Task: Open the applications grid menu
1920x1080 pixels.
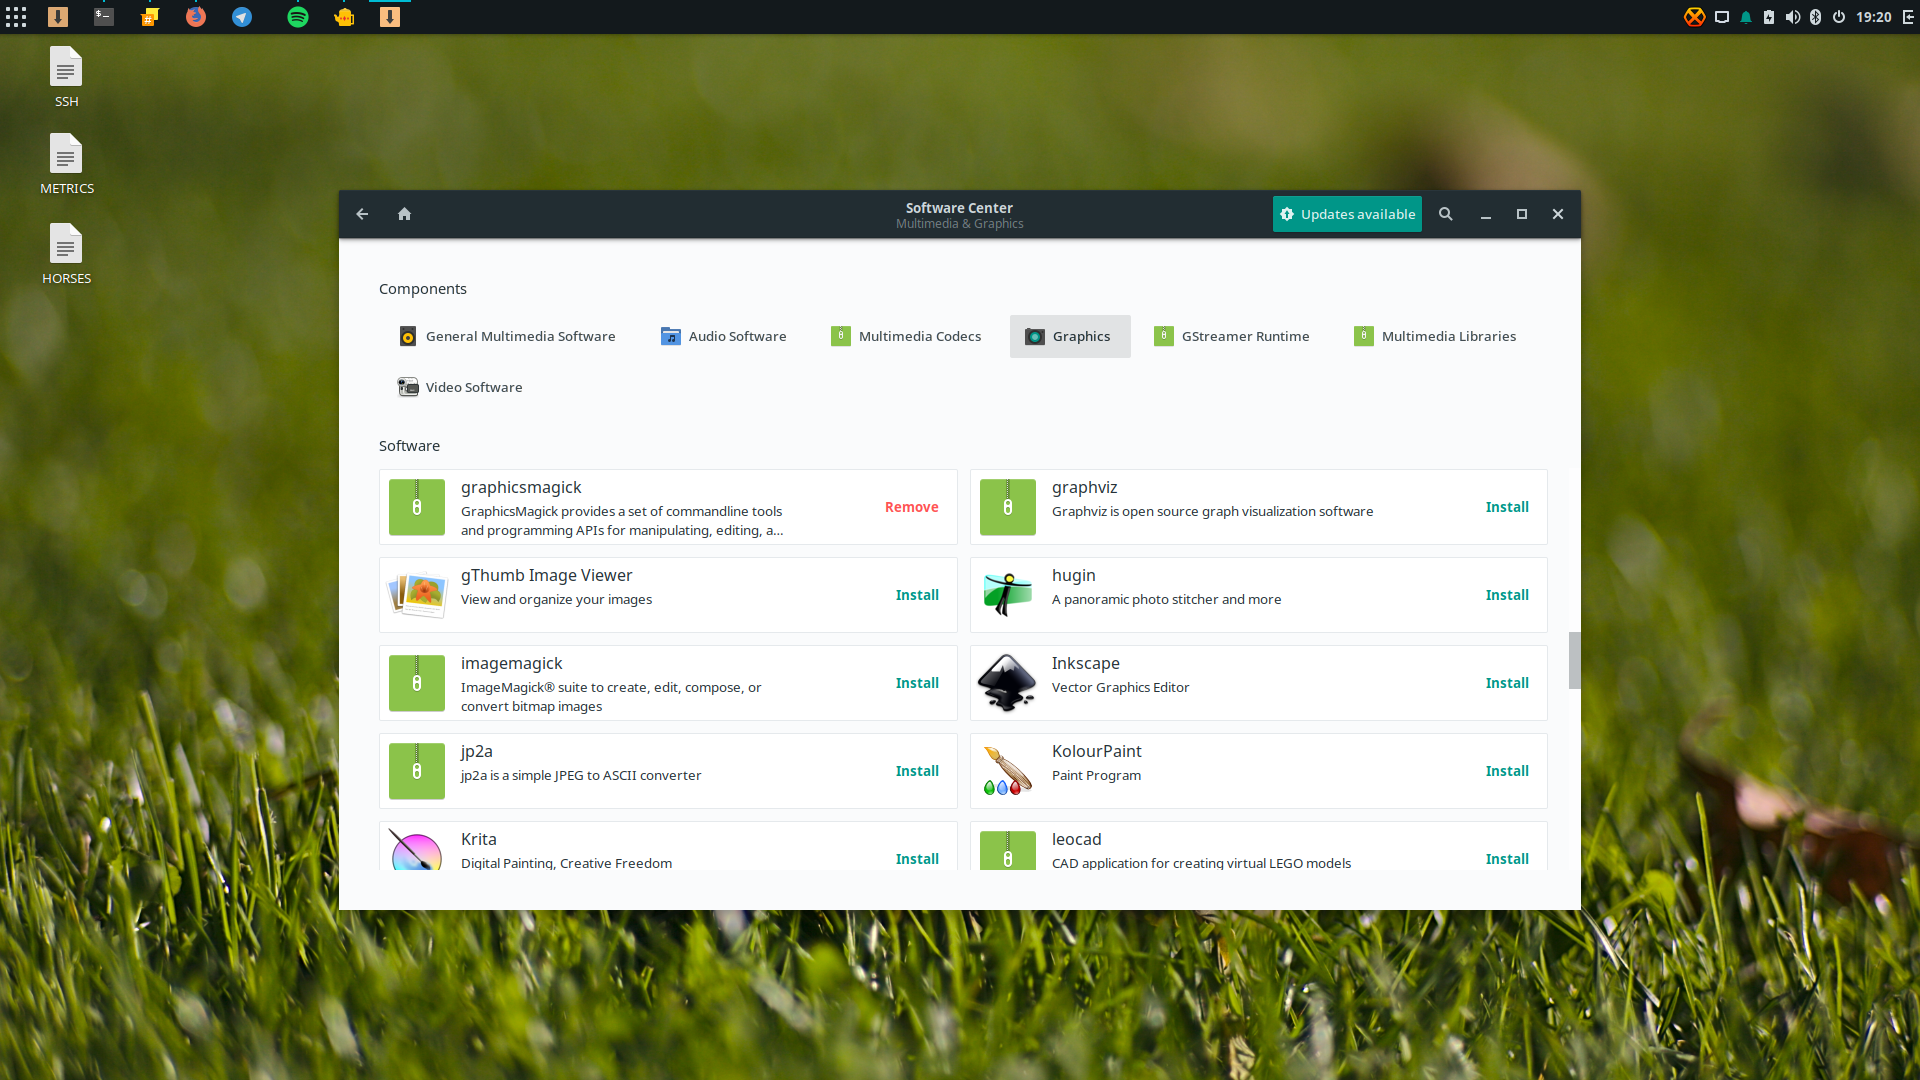Action: tap(16, 17)
